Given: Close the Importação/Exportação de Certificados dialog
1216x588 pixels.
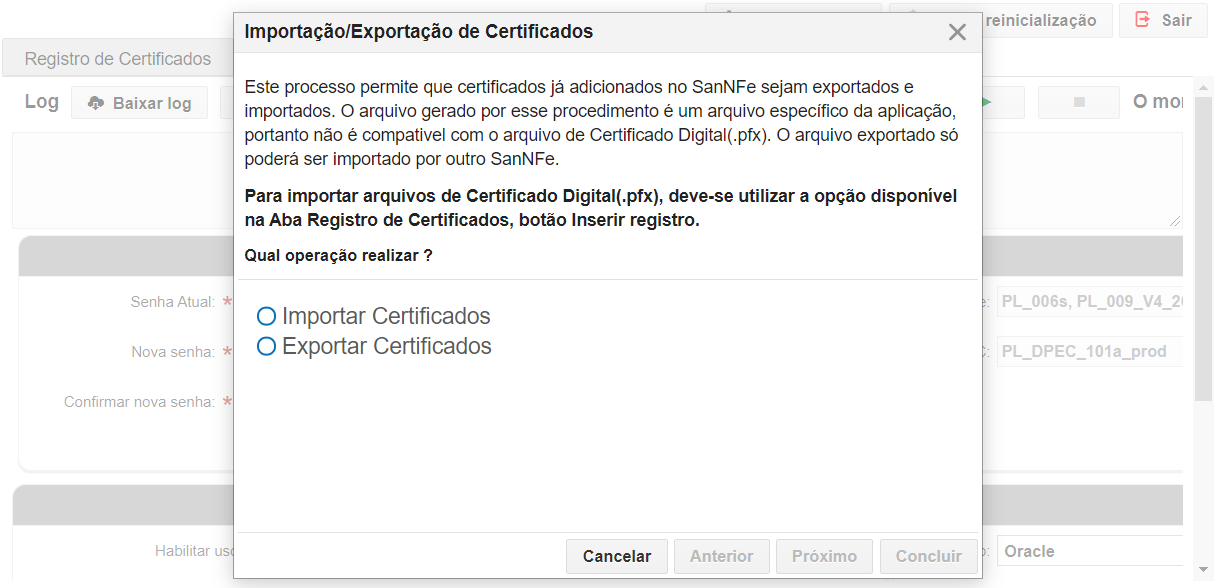Looking at the screenshot, I should click(957, 32).
